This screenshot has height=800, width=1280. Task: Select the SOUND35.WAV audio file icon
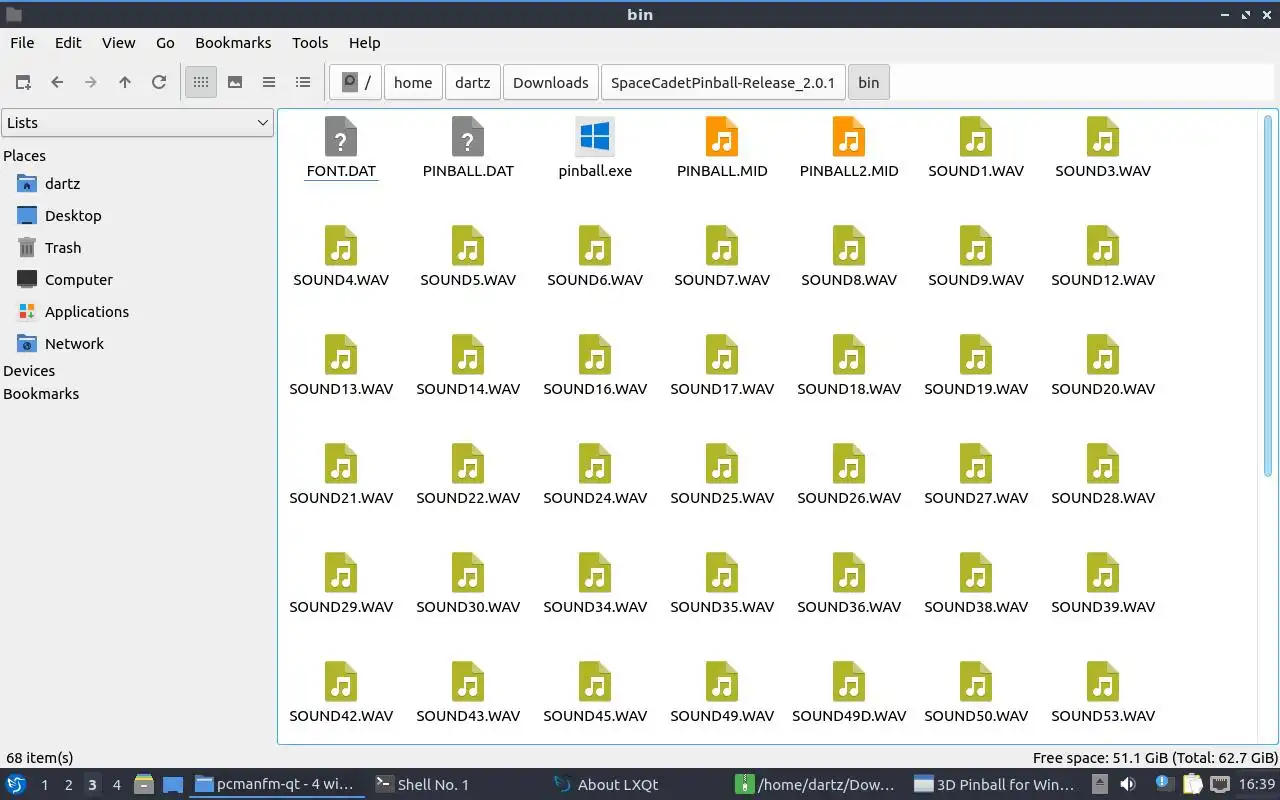pos(722,573)
